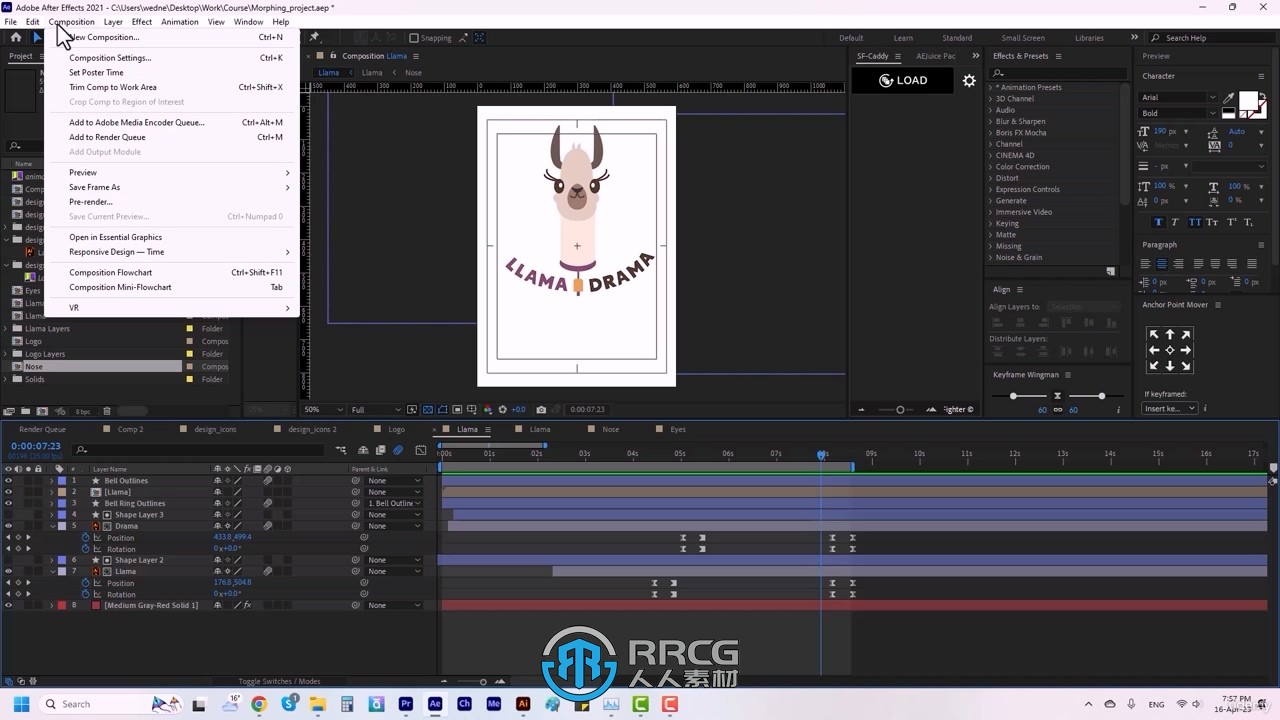Screen dimensions: 1280x720
Task: Toggle motion blur switch on Bell Outlines layer
Action: (x=267, y=481)
